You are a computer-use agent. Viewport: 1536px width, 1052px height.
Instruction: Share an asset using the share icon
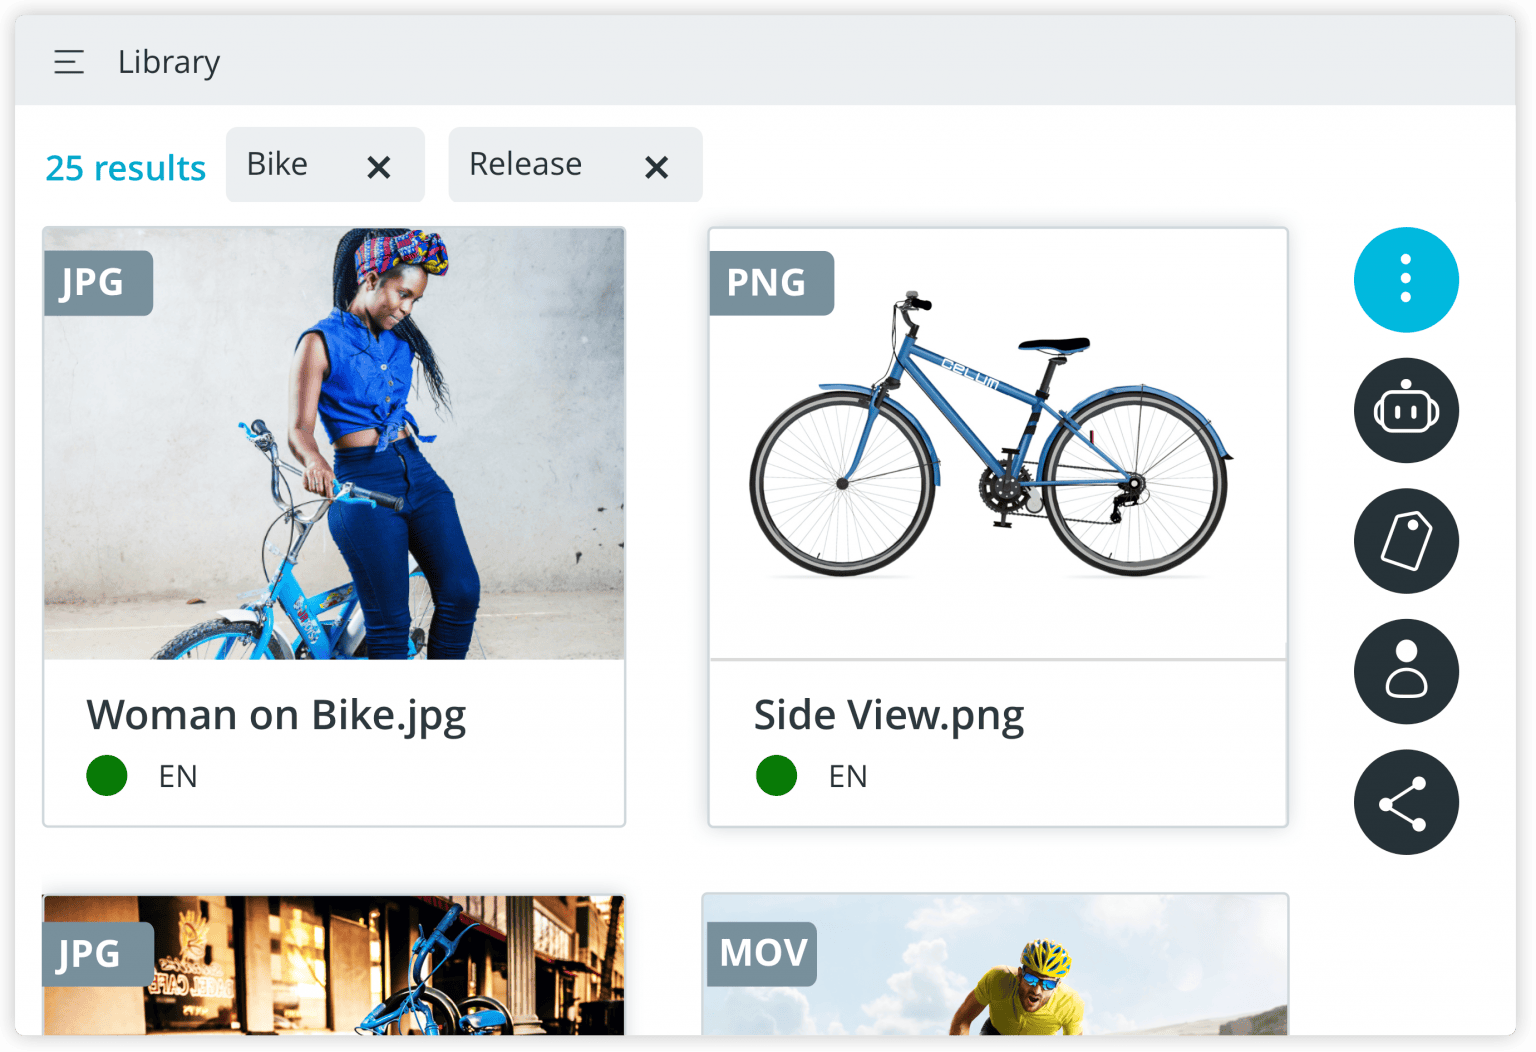pos(1406,802)
